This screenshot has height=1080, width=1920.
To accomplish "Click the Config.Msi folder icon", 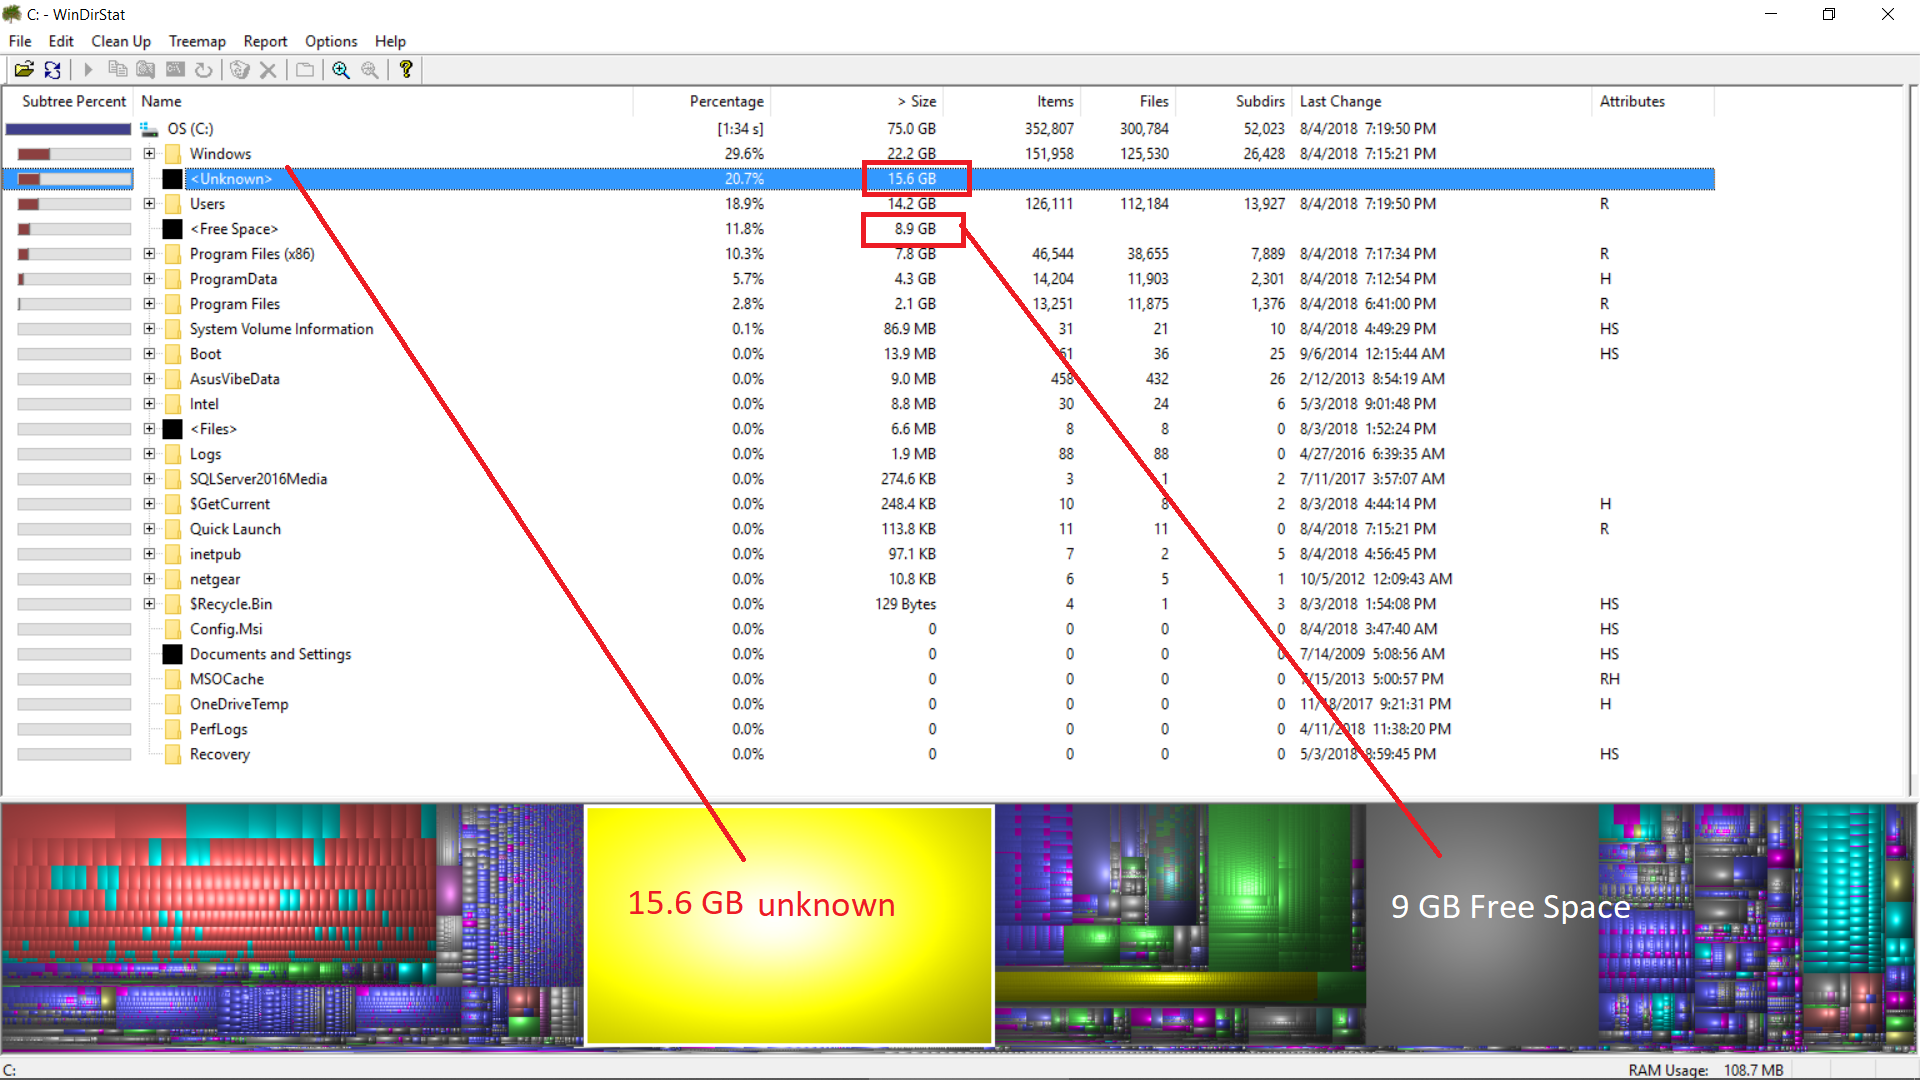I will tap(173, 629).
